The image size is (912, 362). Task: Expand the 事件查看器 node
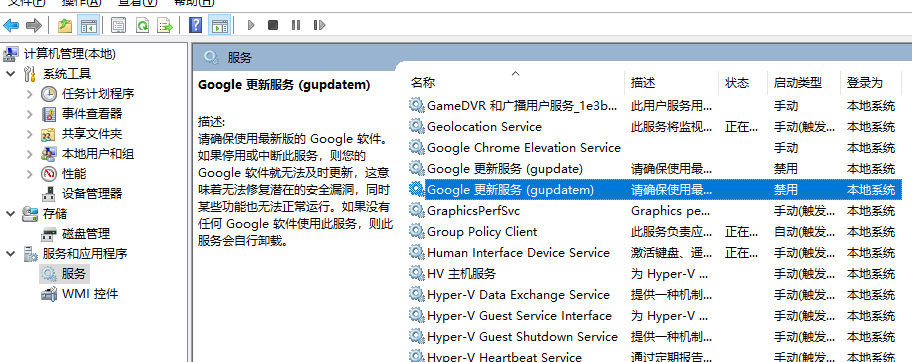(x=30, y=113)
